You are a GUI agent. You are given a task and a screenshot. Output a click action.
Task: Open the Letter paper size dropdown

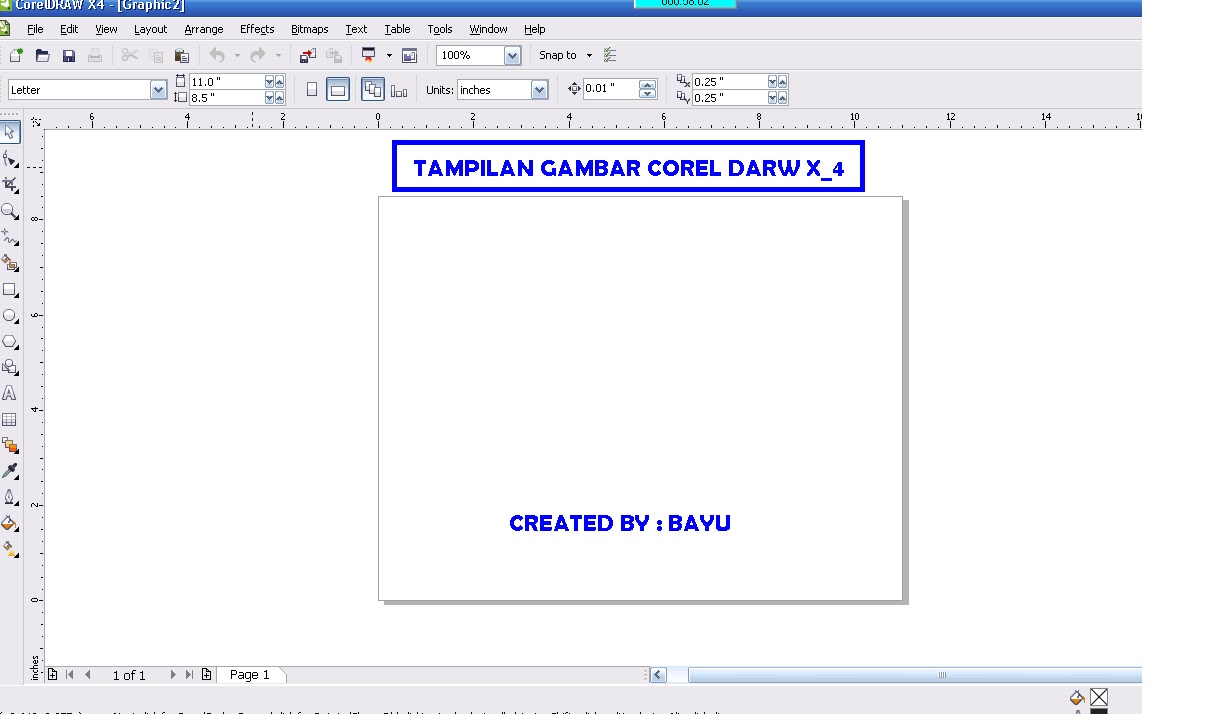[158, 90]
